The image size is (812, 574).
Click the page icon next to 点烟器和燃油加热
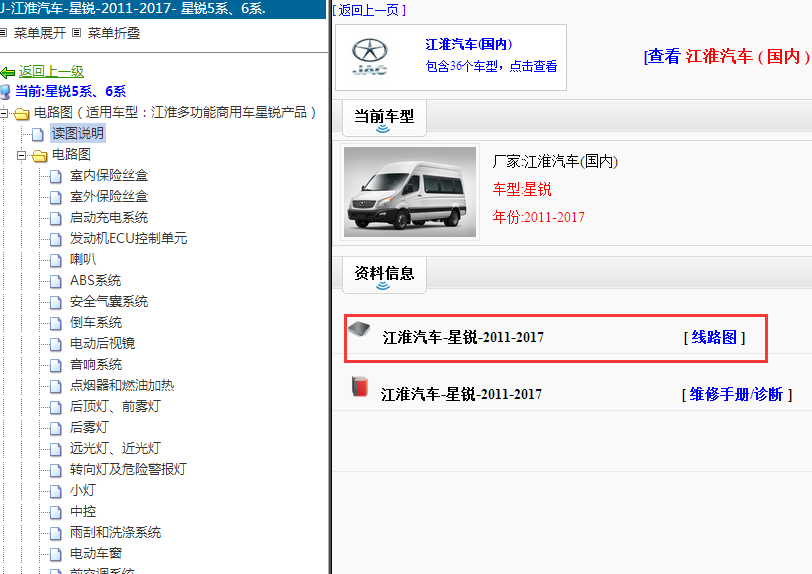55,386
